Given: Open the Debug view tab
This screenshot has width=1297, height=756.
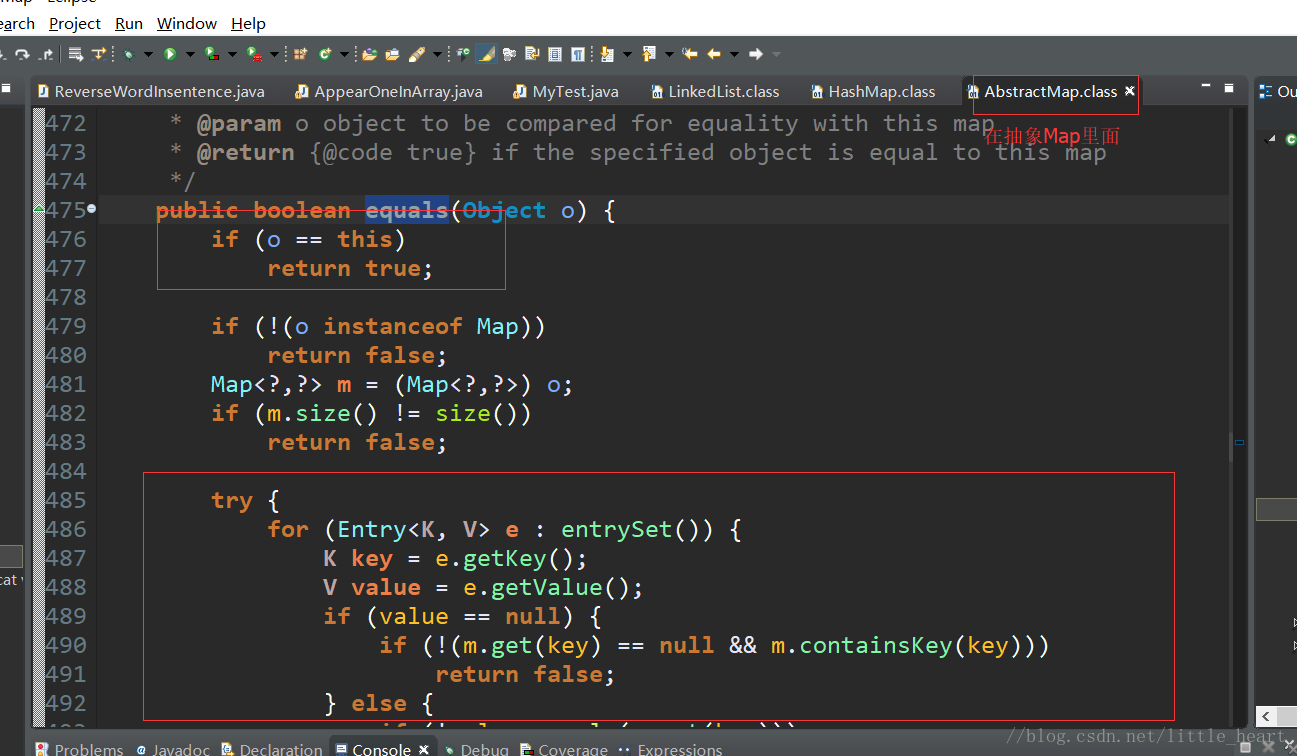Looking at the screenshot, I should (x=477, y=748).
